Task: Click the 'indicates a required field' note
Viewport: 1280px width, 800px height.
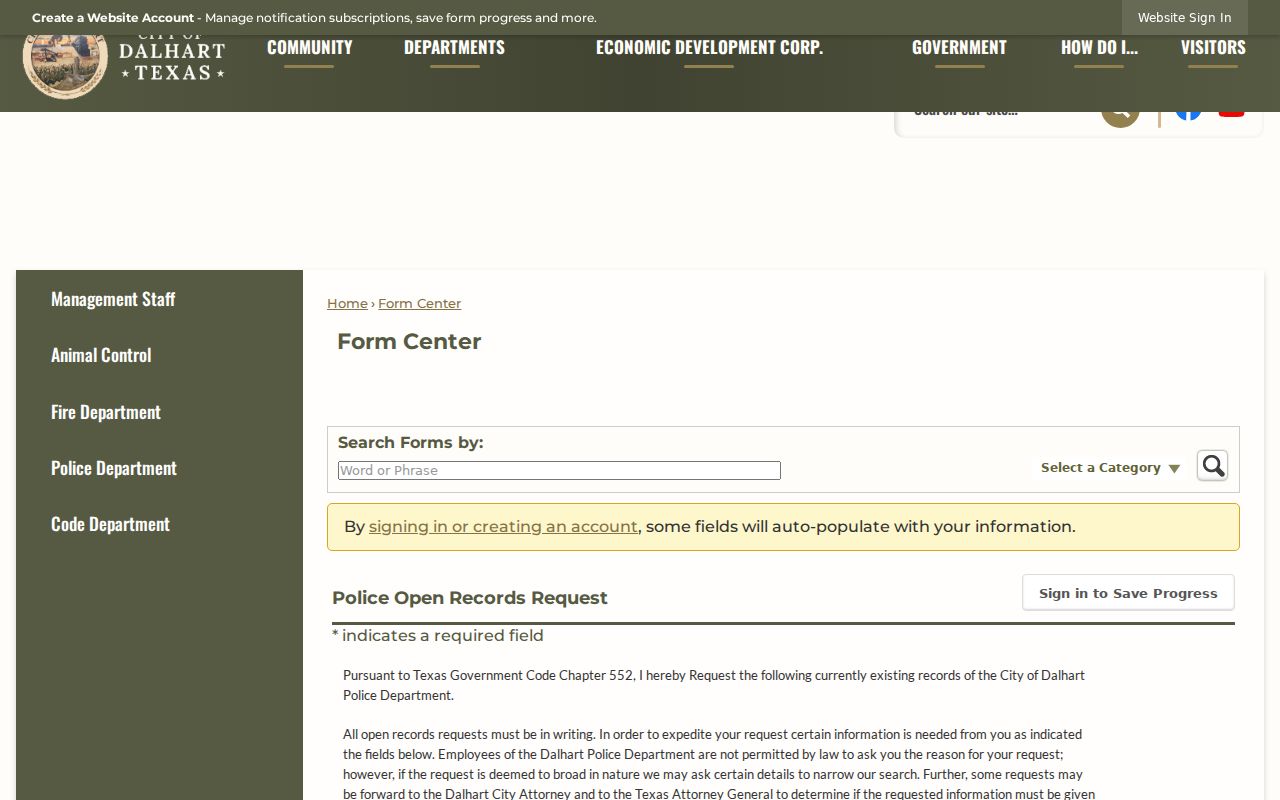Action: tap(438, 636)
